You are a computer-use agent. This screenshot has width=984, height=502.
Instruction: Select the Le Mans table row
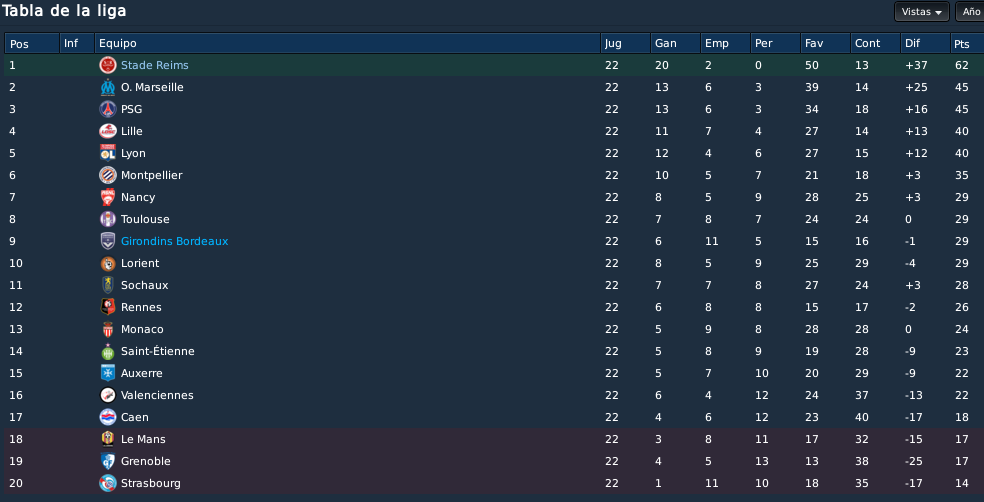(494, 439)
